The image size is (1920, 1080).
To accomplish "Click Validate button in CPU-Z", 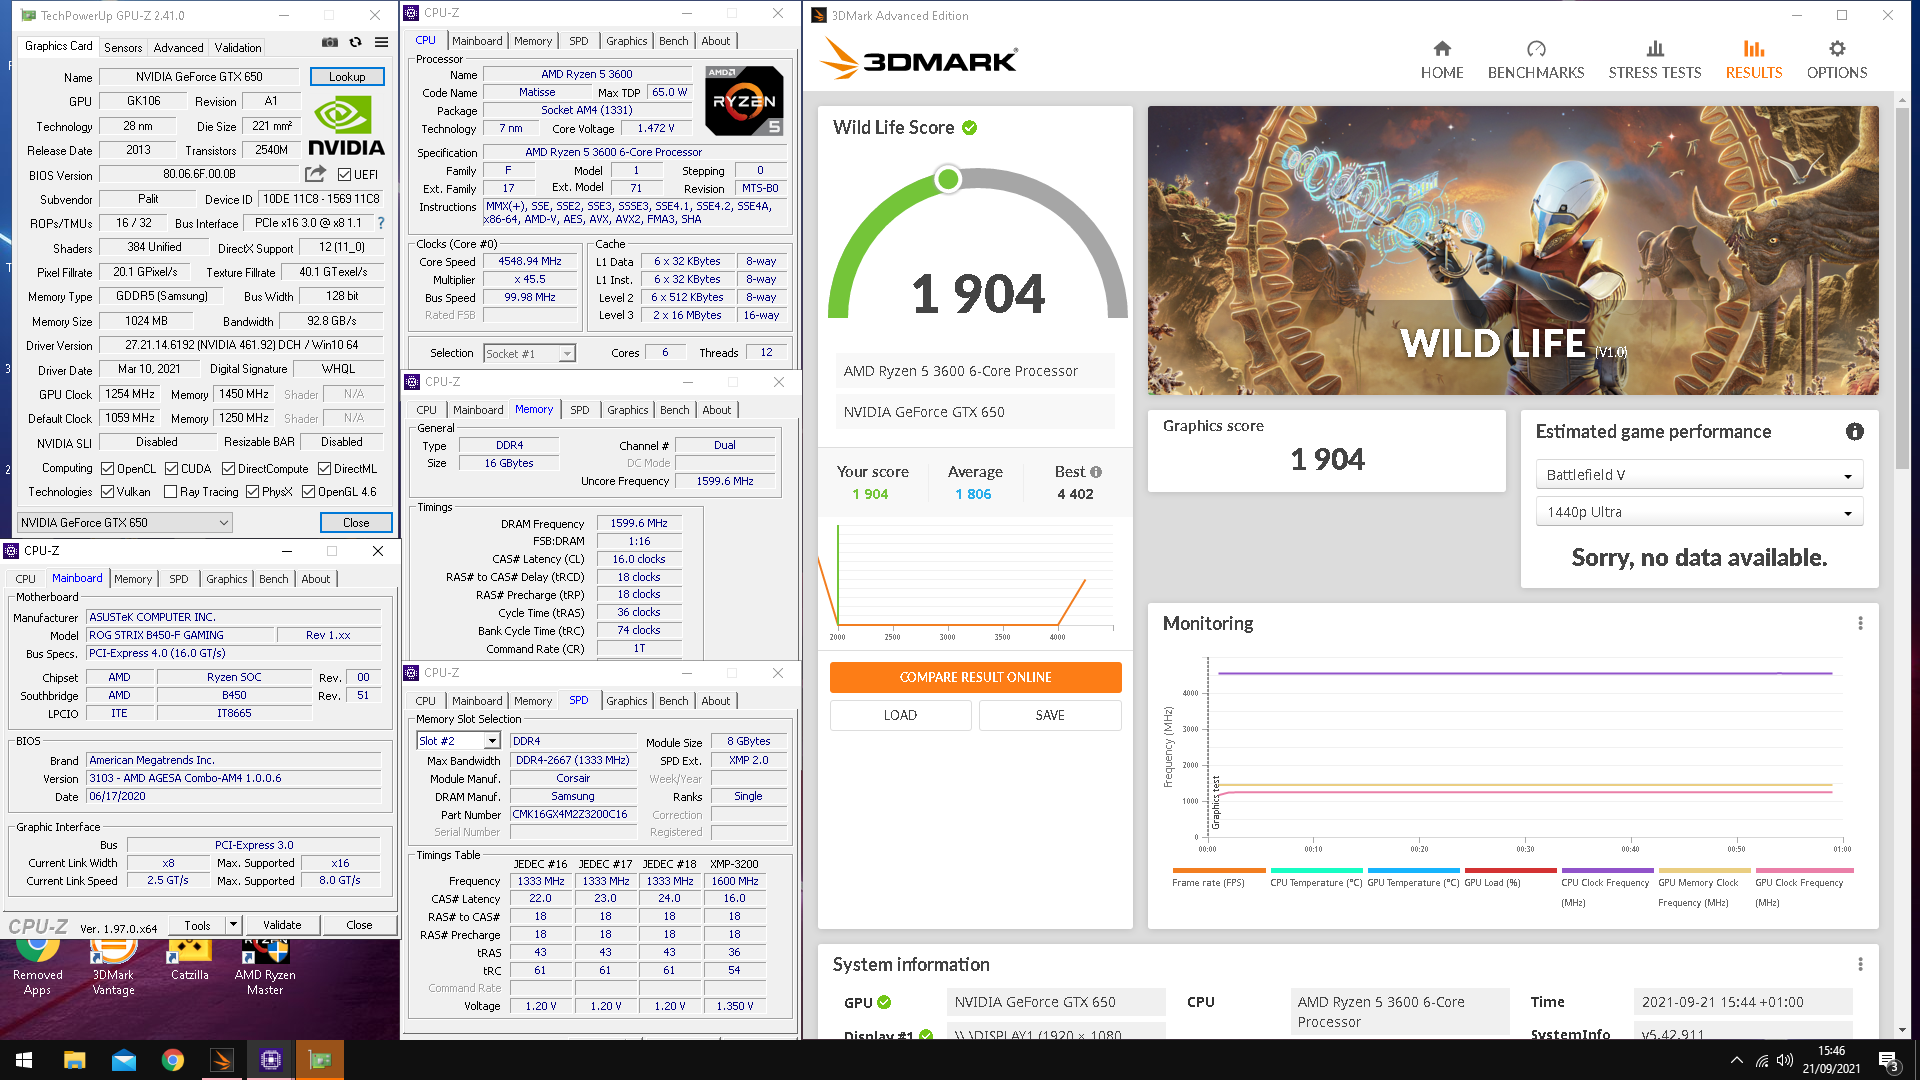I will 282,925.
